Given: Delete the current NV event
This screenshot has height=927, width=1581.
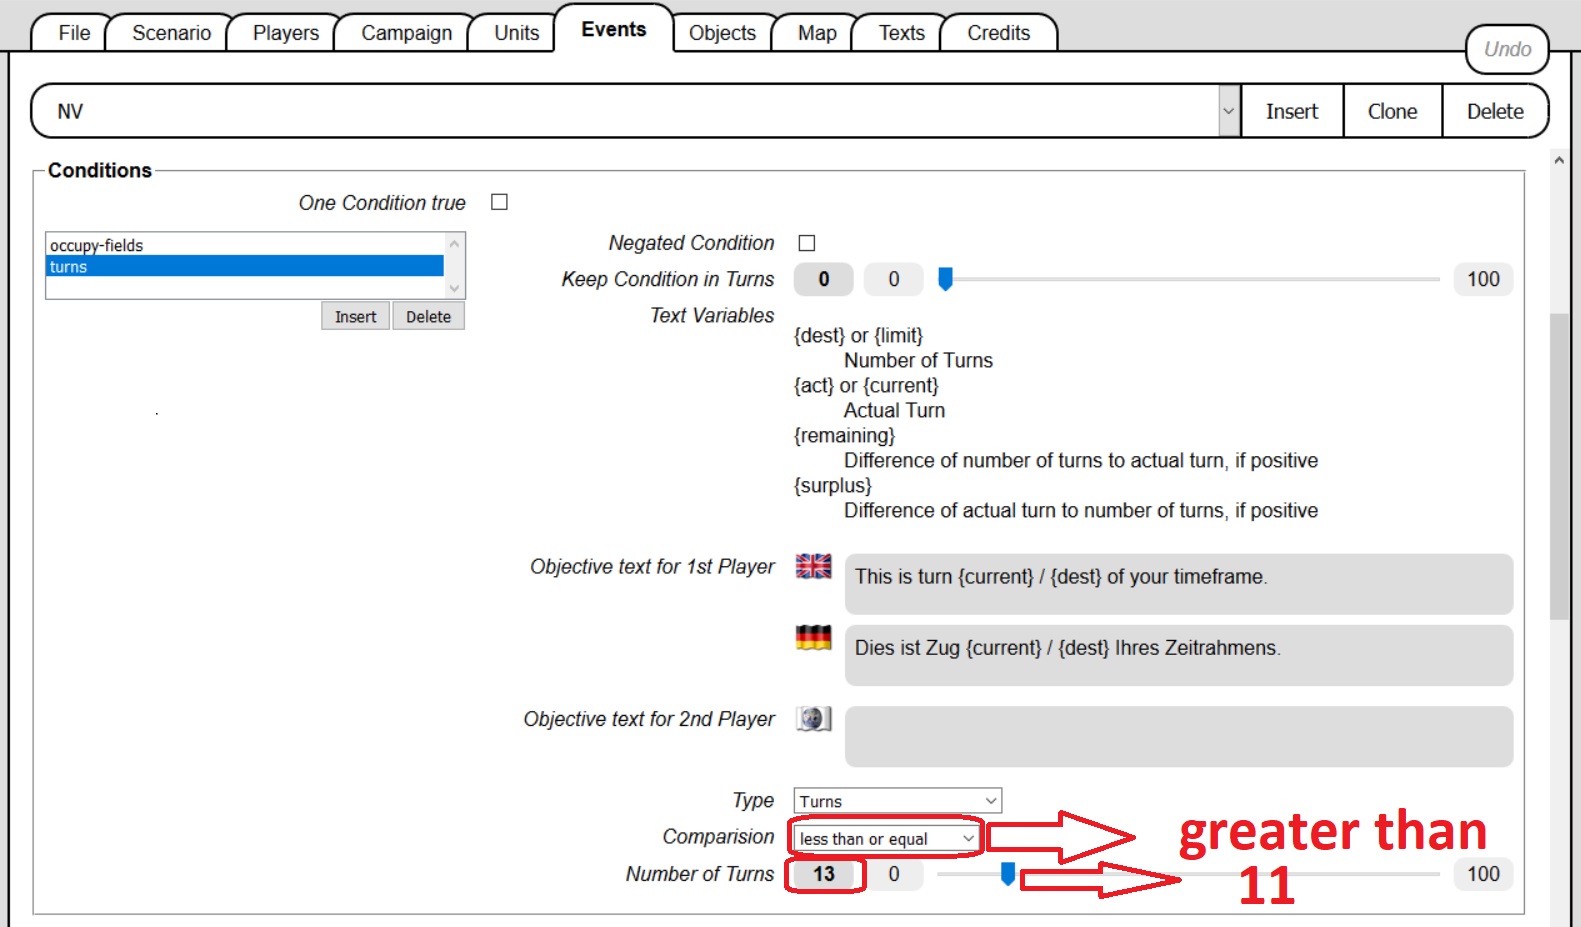Looking at the screenshot, I should pos(1495,111).
